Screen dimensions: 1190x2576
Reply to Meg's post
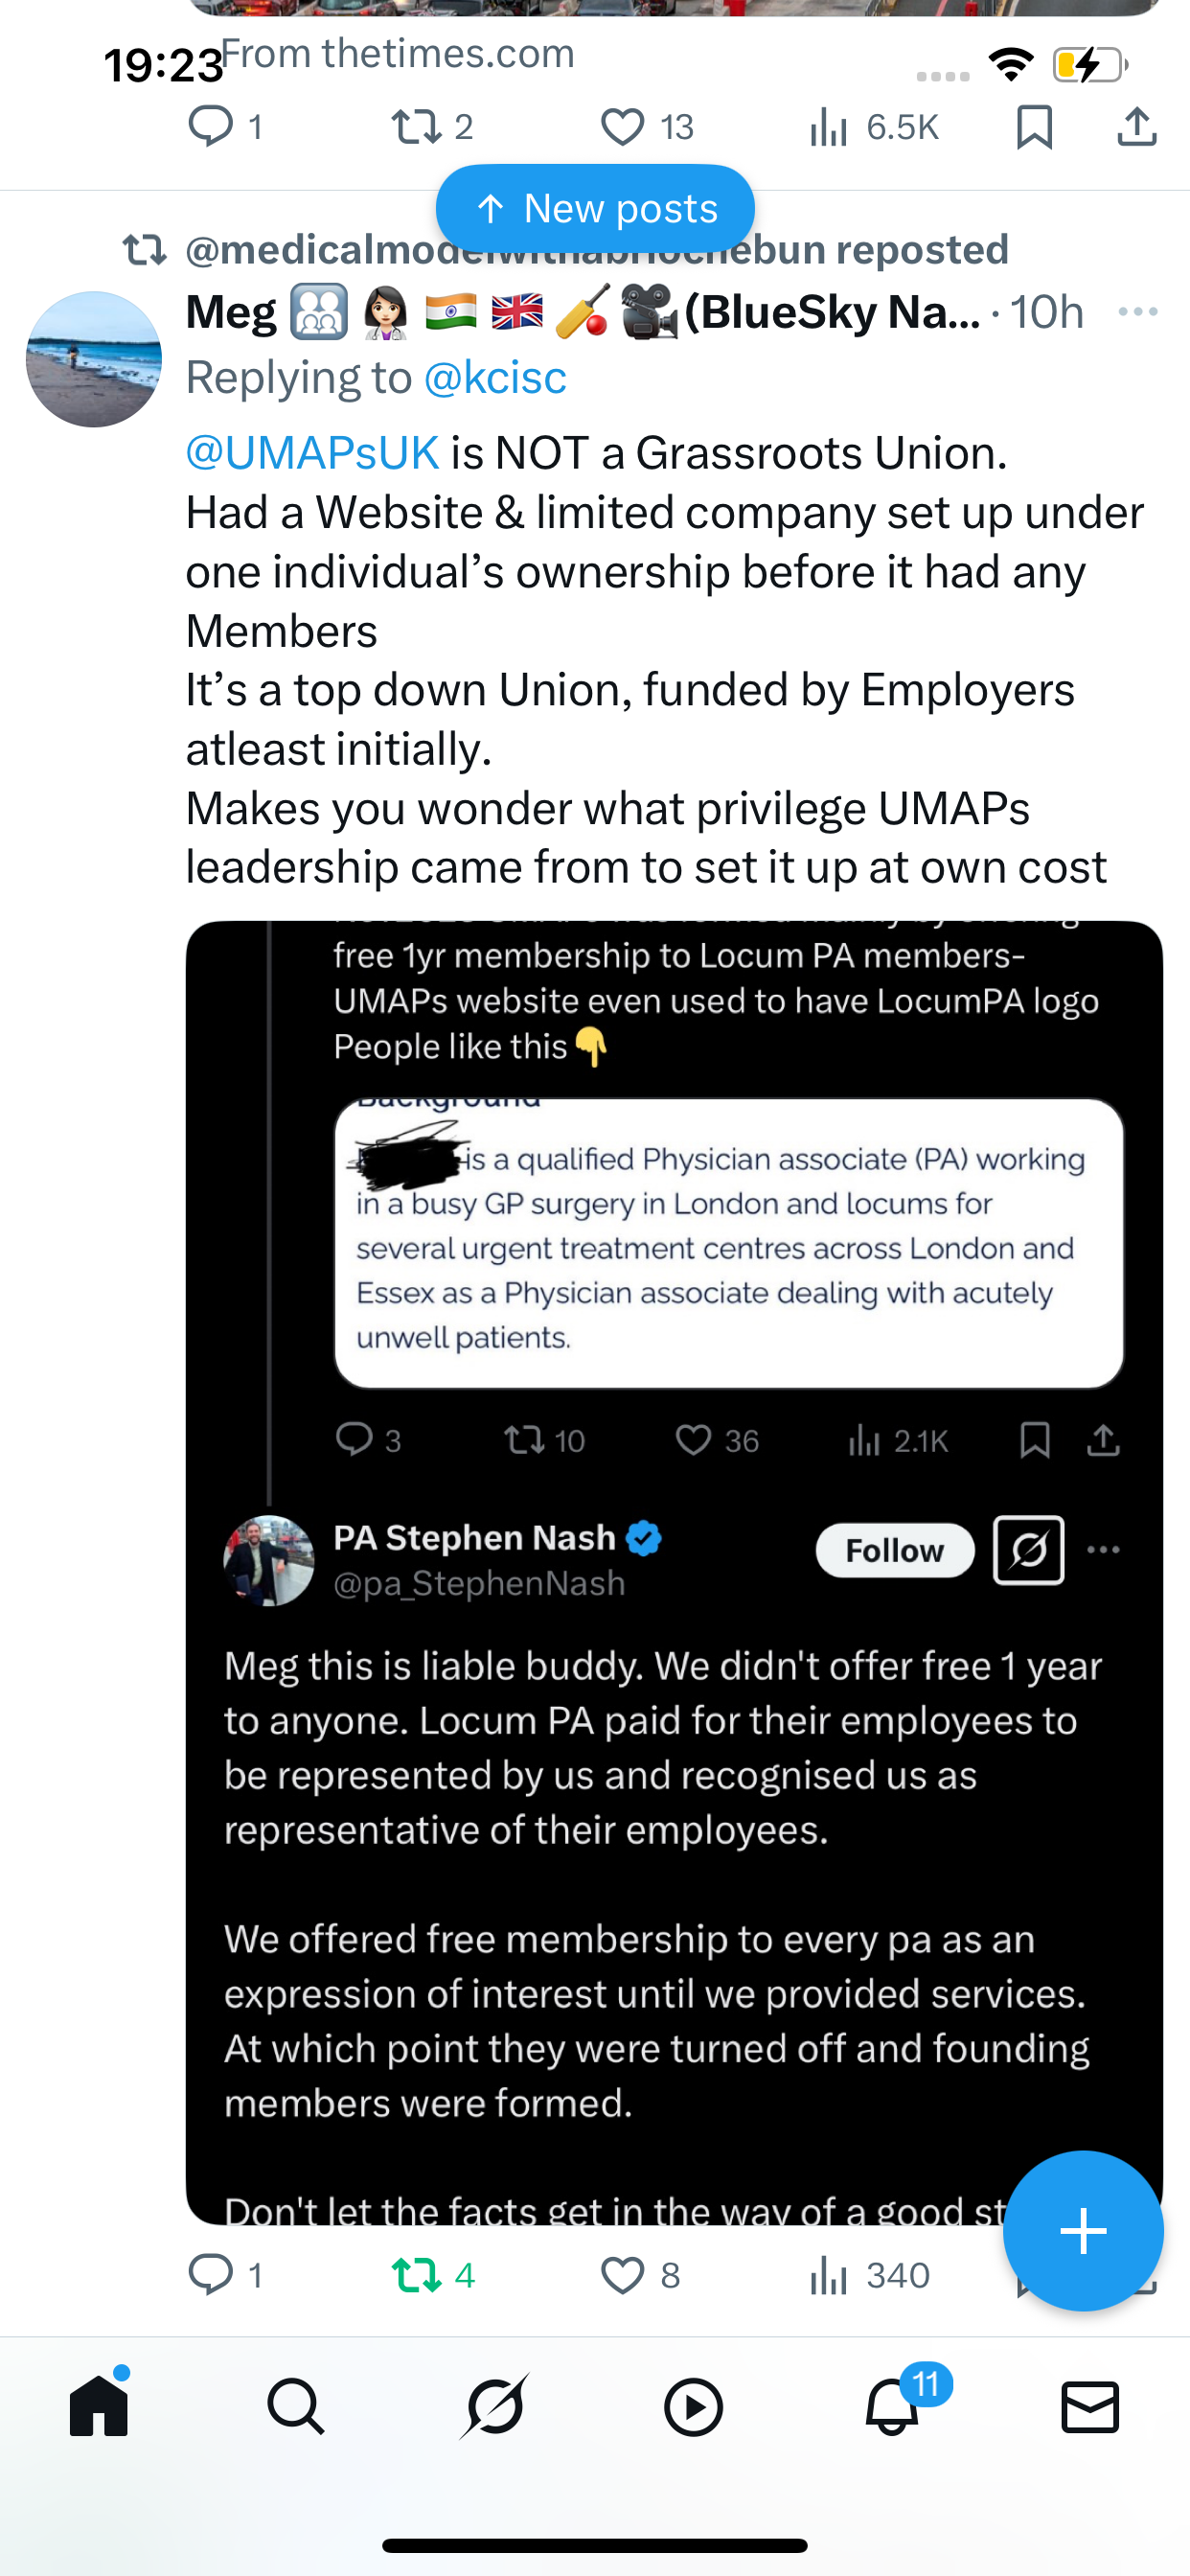(x=211, y=2276)
